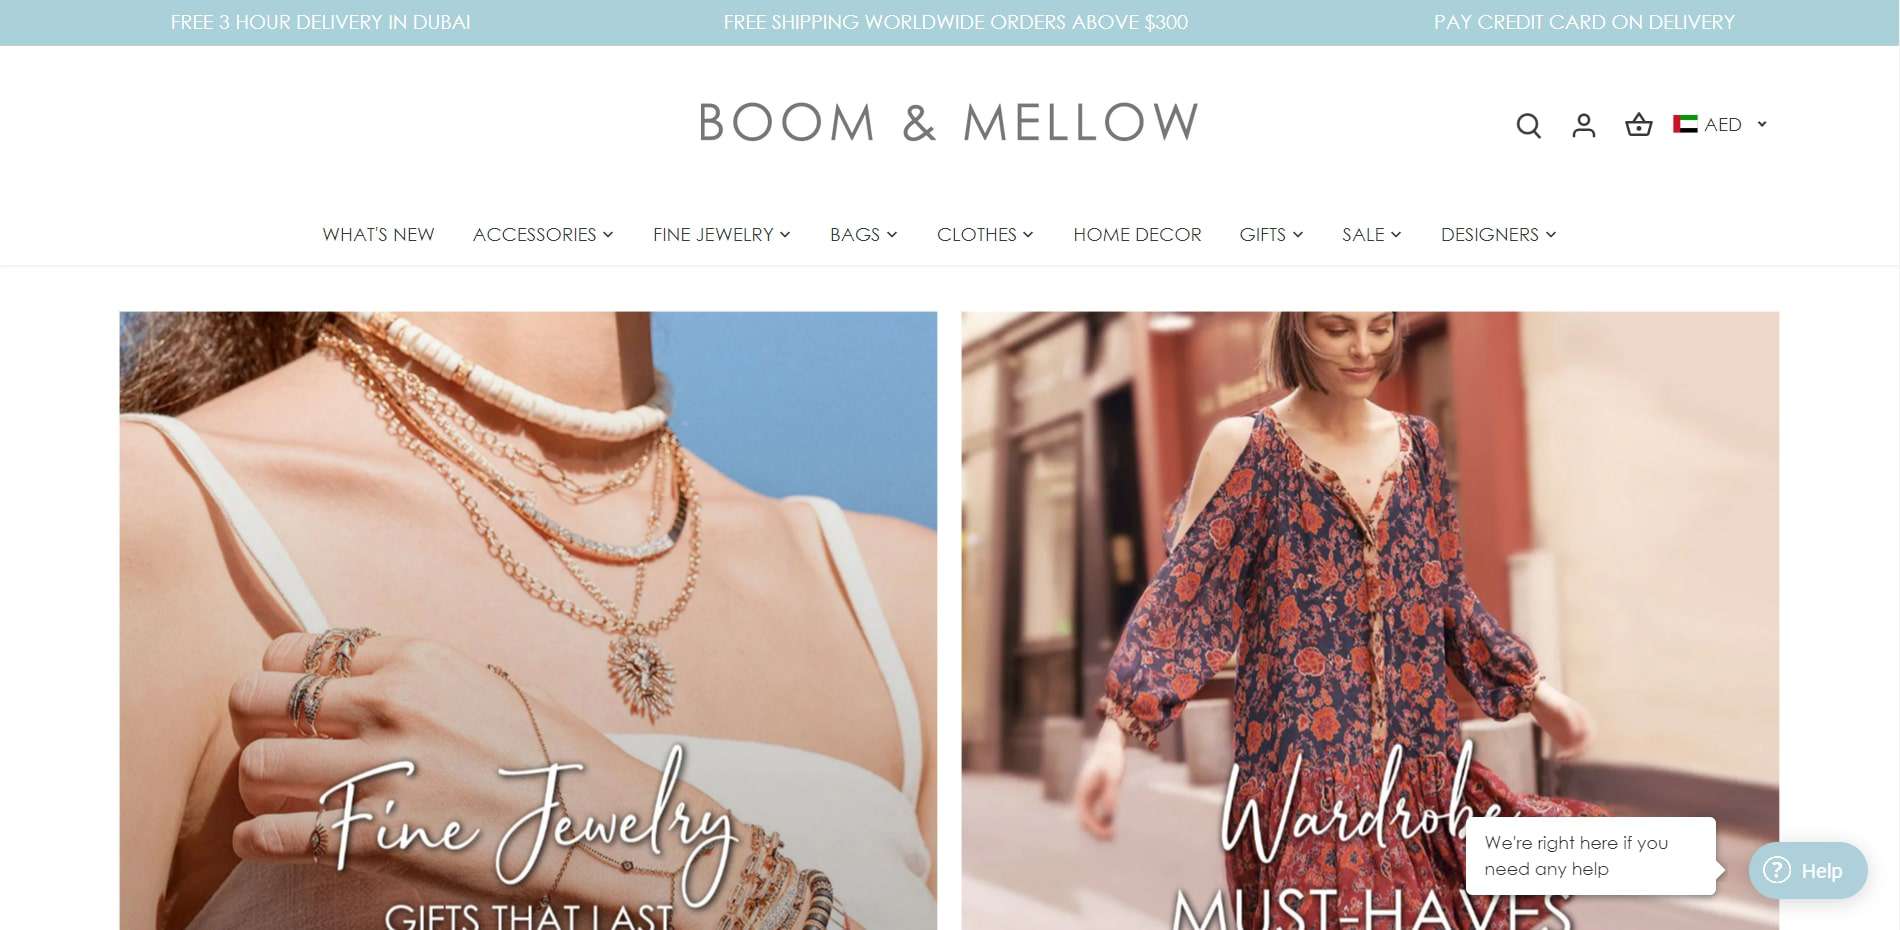Expand the AED currency dropdown arrow
Image resolution: width=1900 pixels, height=930 pixels.
(x=1762, y=124)
